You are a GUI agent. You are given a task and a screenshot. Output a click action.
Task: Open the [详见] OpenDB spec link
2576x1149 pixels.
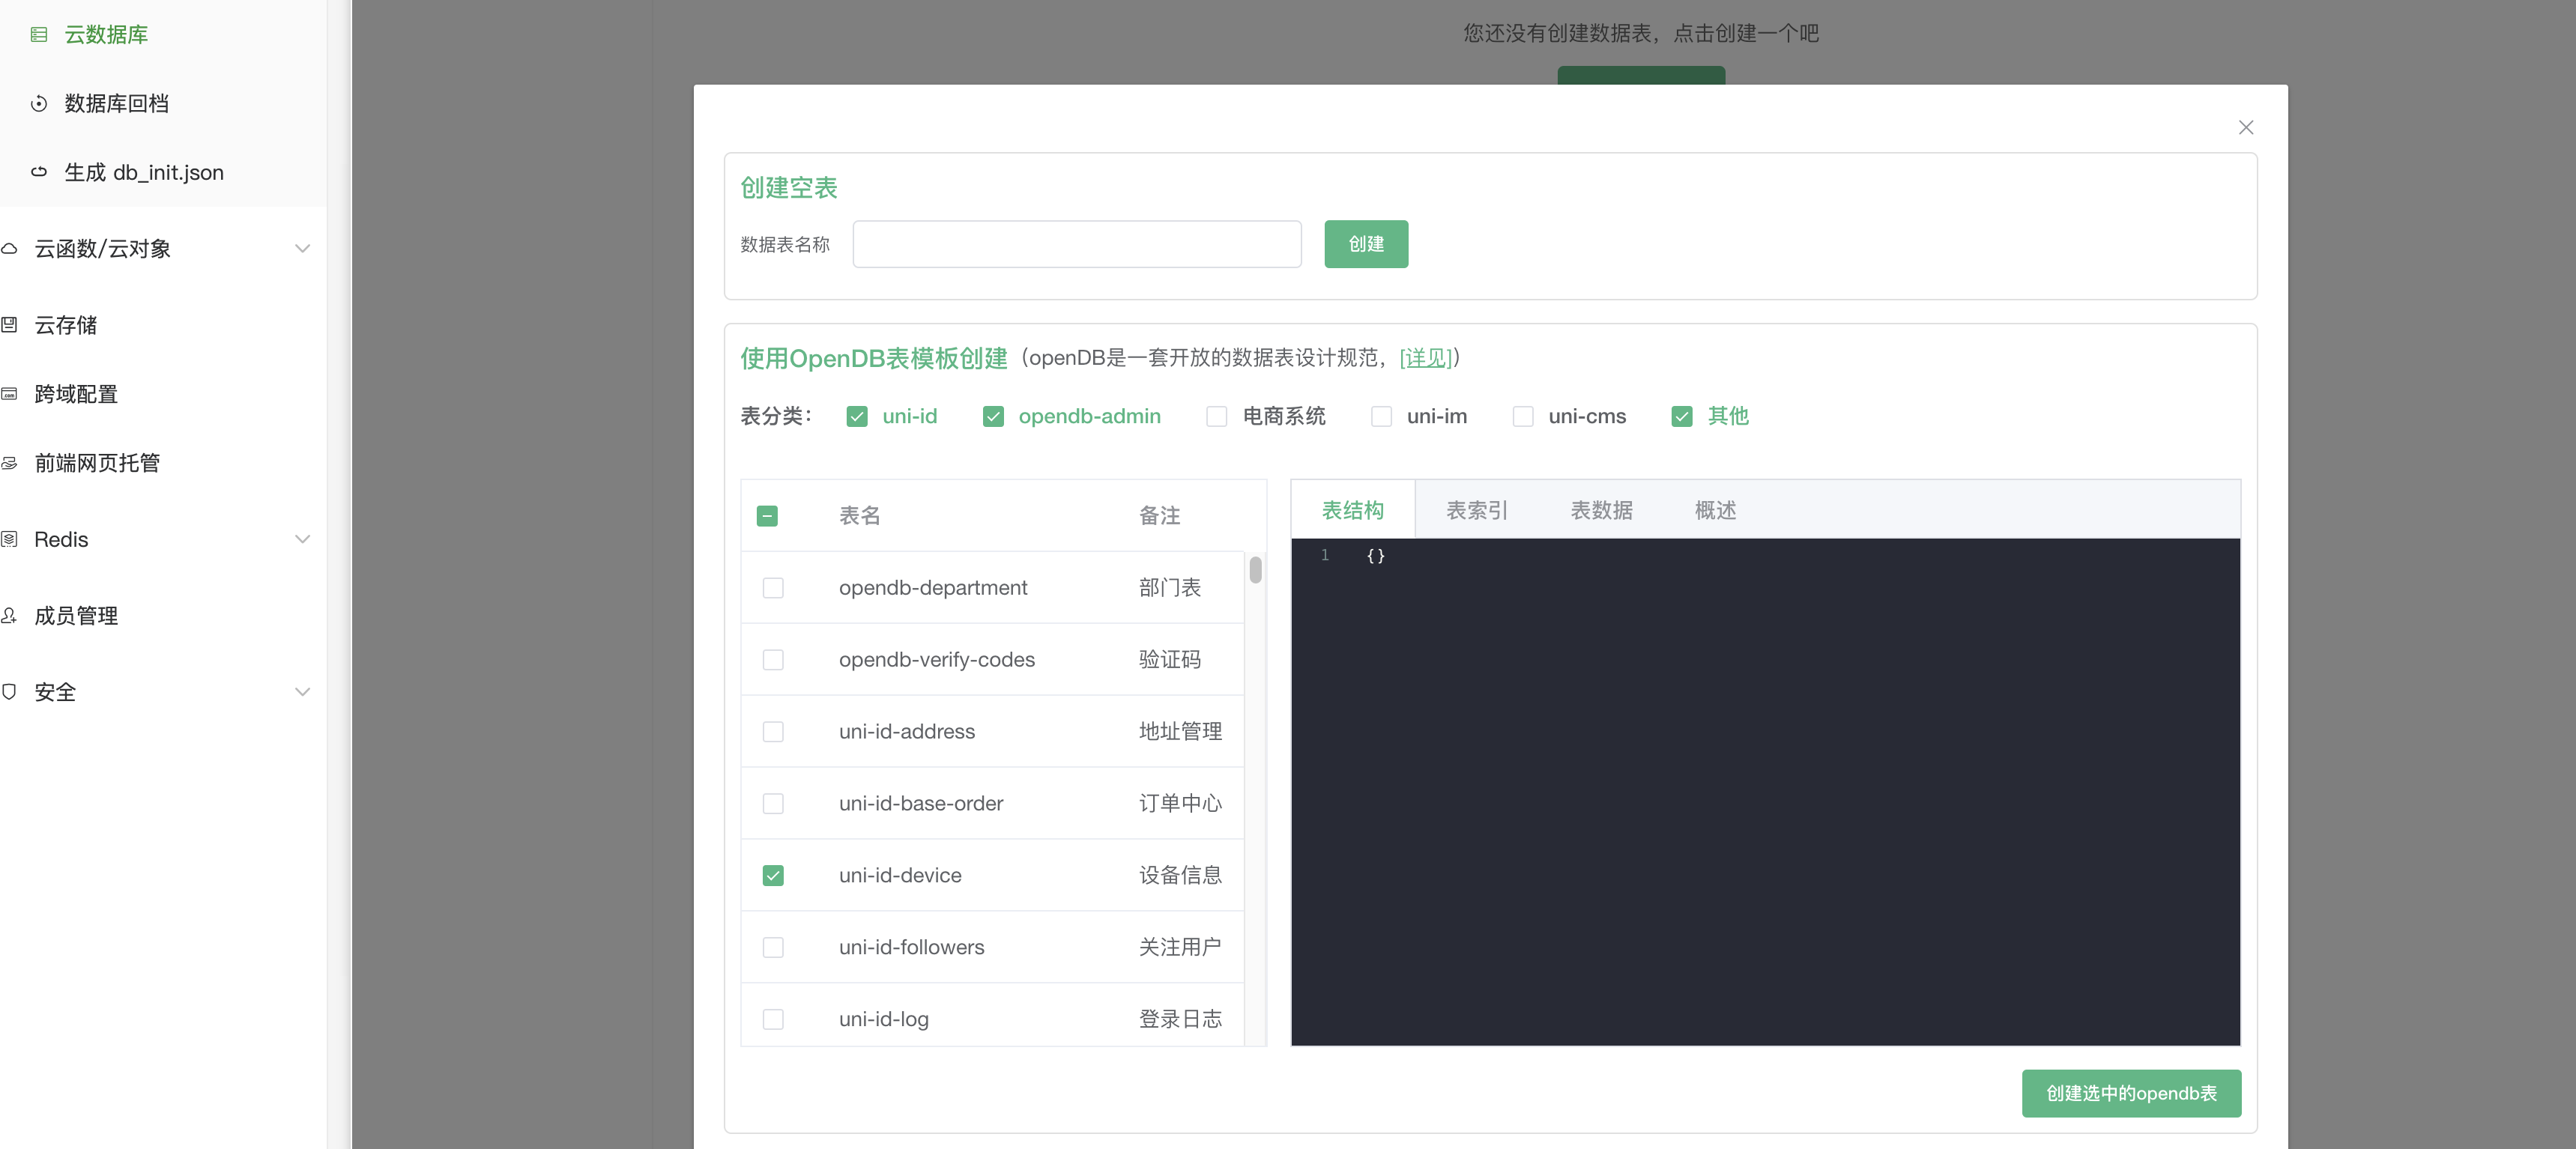(1425, 358)
